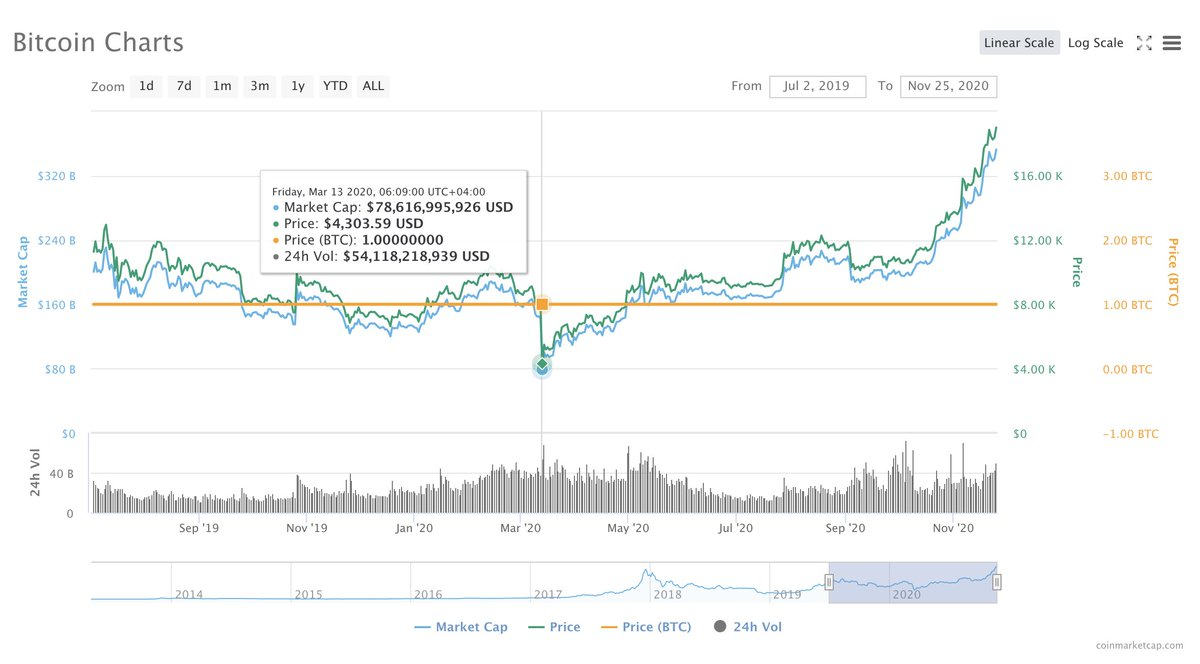Open the chart hamburger menu
1200x664 pixels.
click(x=1172, y=43)
